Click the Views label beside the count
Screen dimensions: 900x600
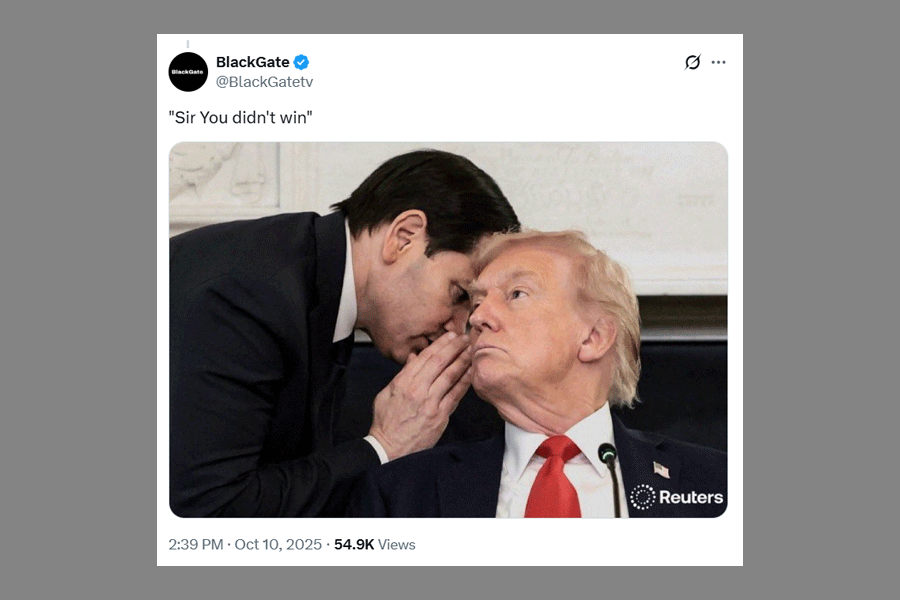397,544
